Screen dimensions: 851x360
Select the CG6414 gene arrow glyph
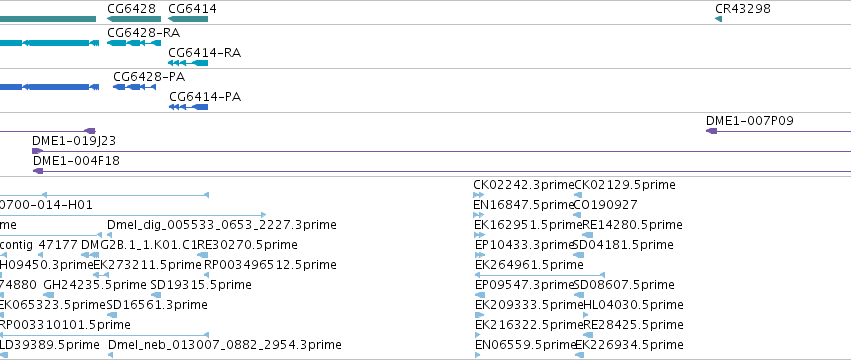pos(188,19)
